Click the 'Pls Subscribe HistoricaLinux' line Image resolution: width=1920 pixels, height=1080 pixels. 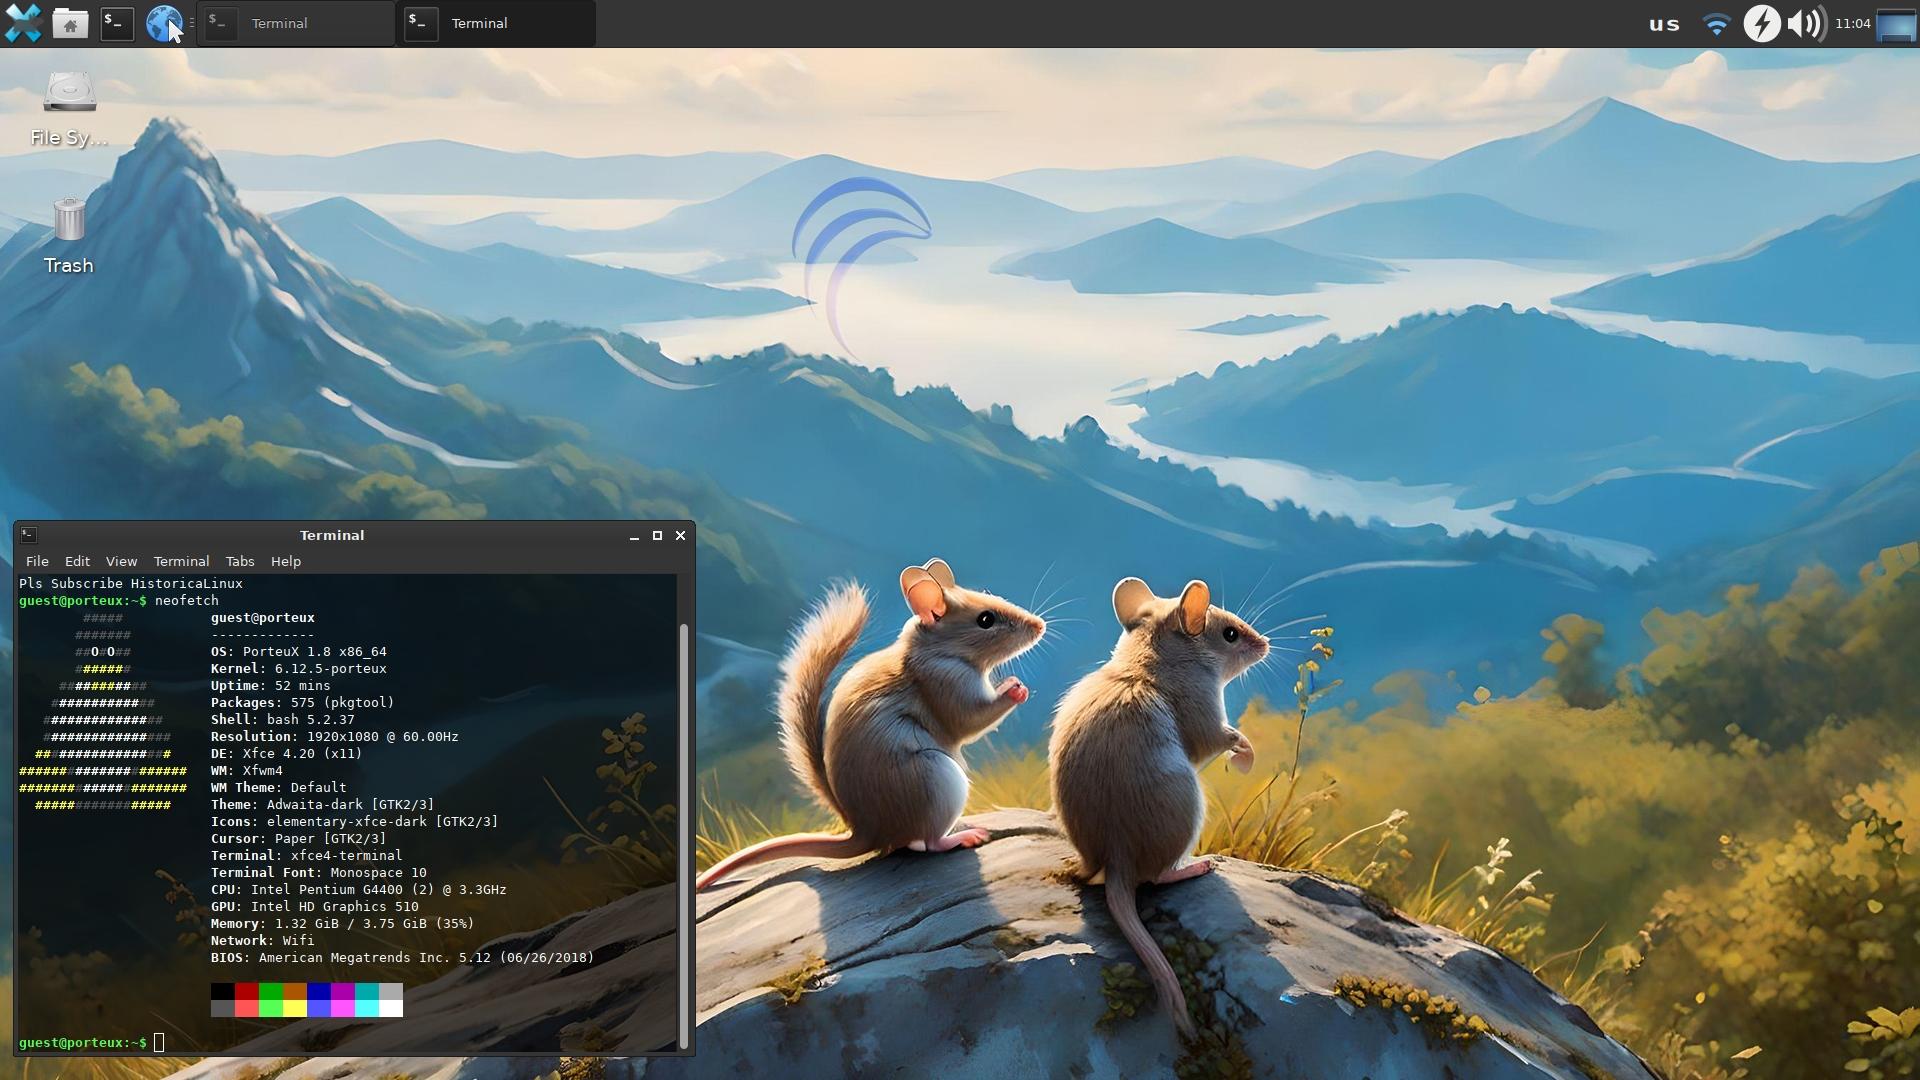131,584
